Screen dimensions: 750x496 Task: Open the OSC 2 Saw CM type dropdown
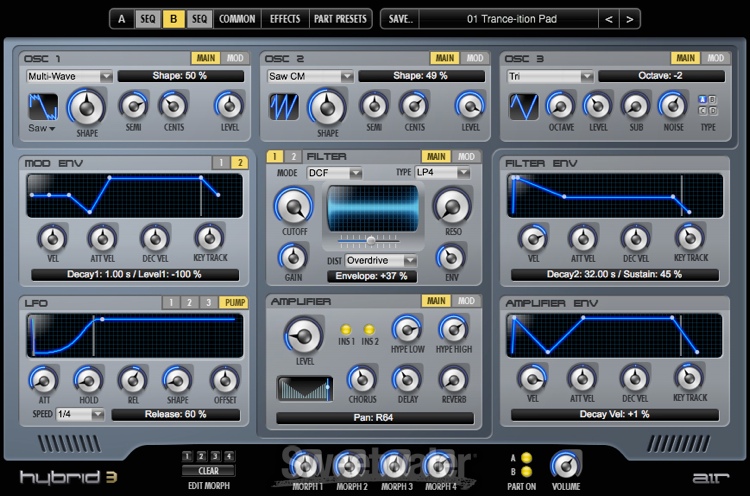[x=310, y=76]
